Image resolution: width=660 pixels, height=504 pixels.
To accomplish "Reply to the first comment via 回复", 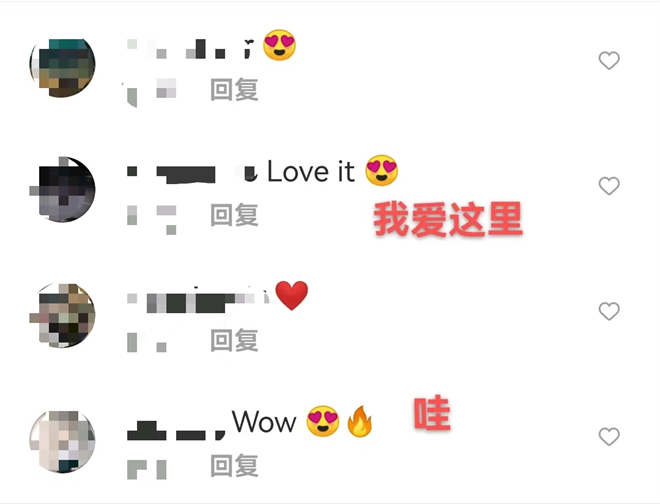I will tap(234, 90).
